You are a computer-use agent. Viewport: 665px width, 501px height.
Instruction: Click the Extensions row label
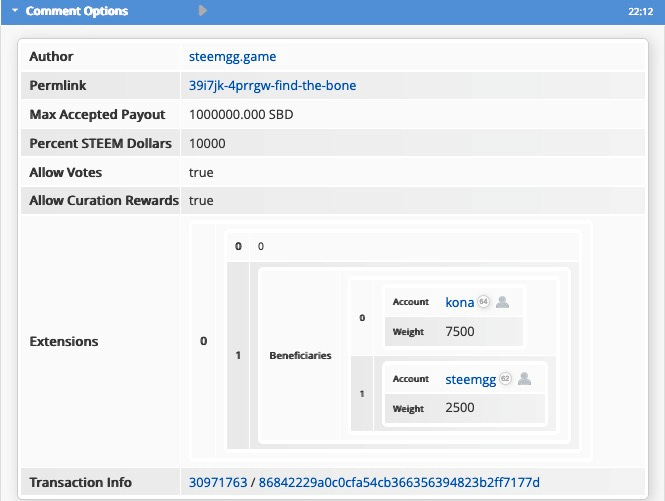(64, 341)
